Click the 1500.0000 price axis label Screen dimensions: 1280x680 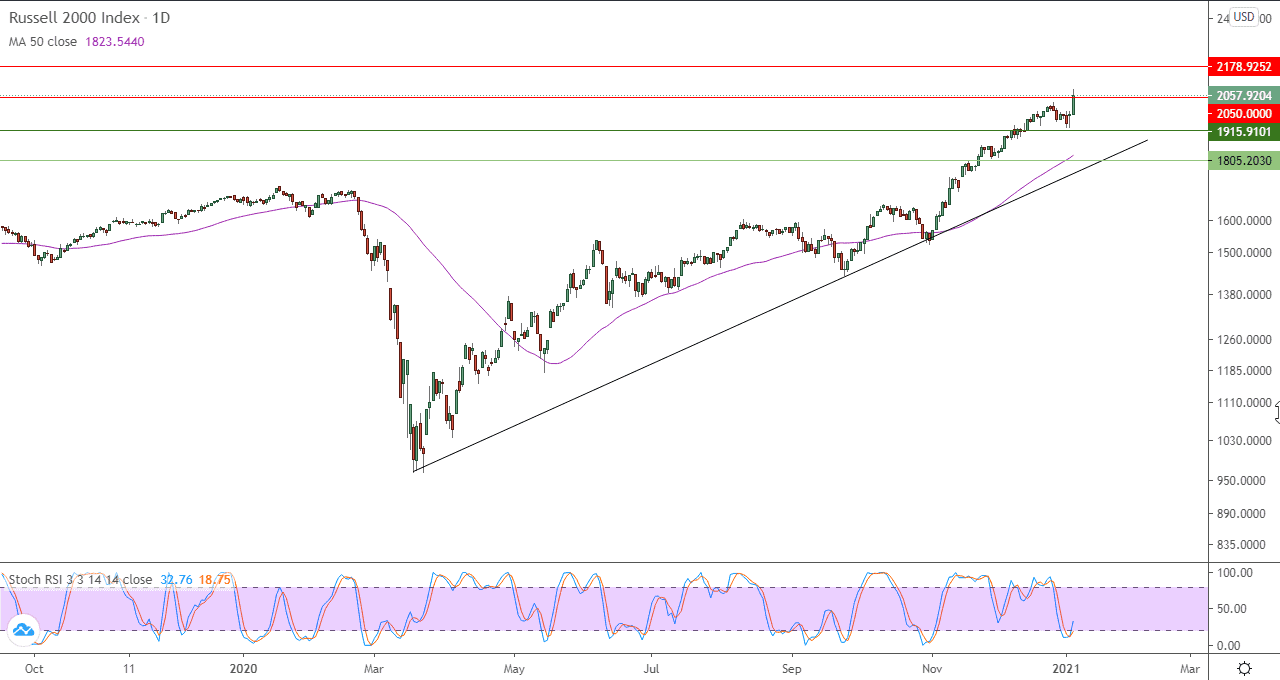click(x=1244, y=253)
